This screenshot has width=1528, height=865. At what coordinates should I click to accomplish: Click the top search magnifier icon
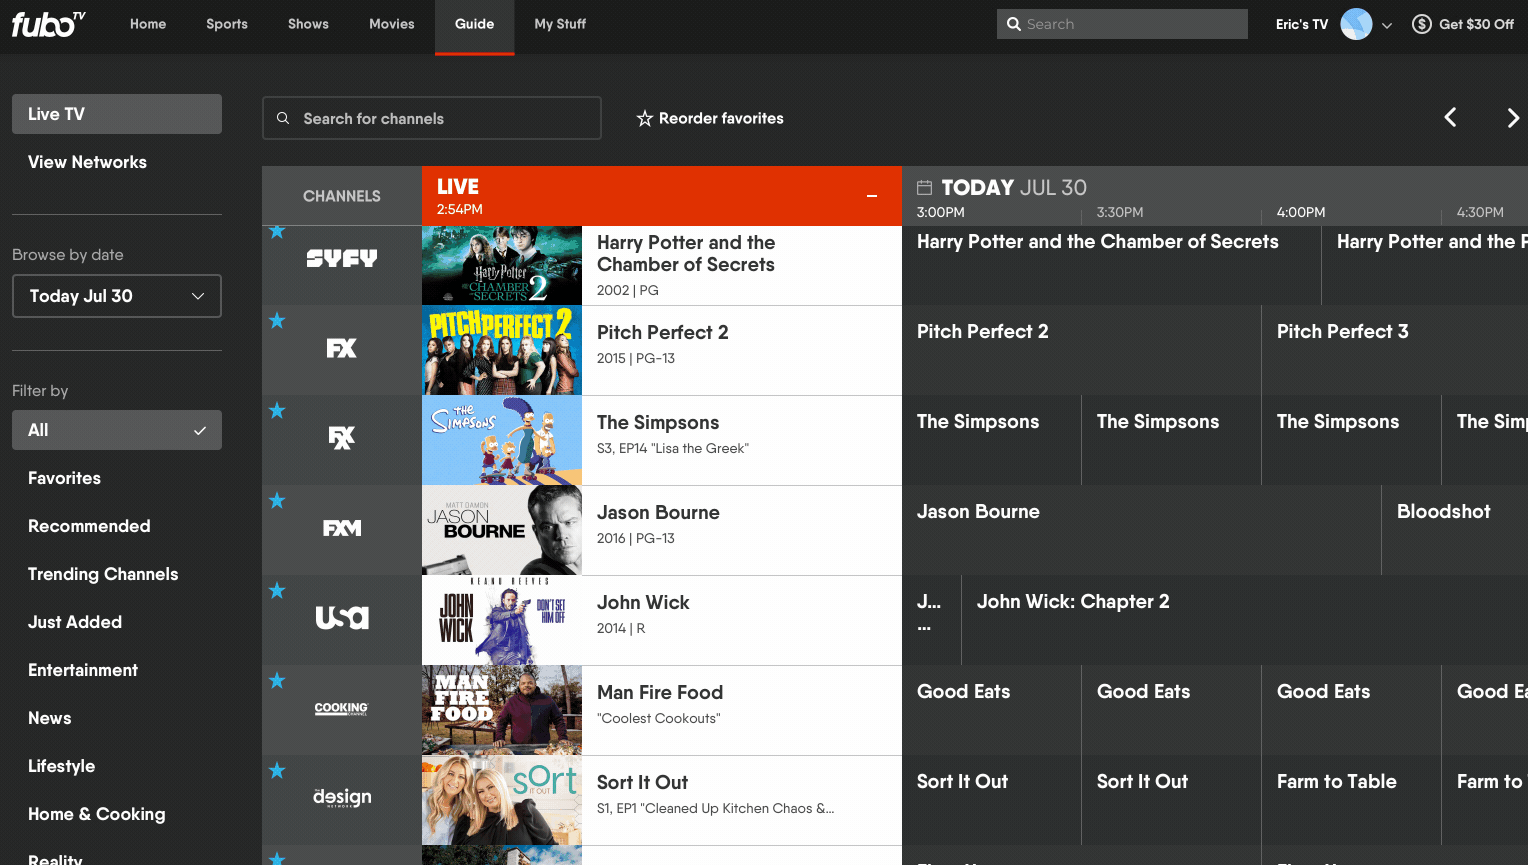pos(1014,24)
